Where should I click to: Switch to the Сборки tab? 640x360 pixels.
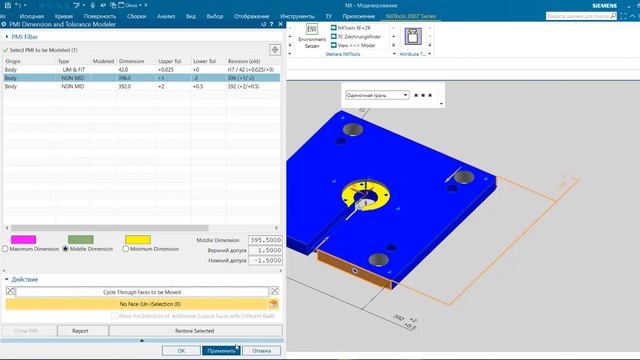click(x=136, y=16)
